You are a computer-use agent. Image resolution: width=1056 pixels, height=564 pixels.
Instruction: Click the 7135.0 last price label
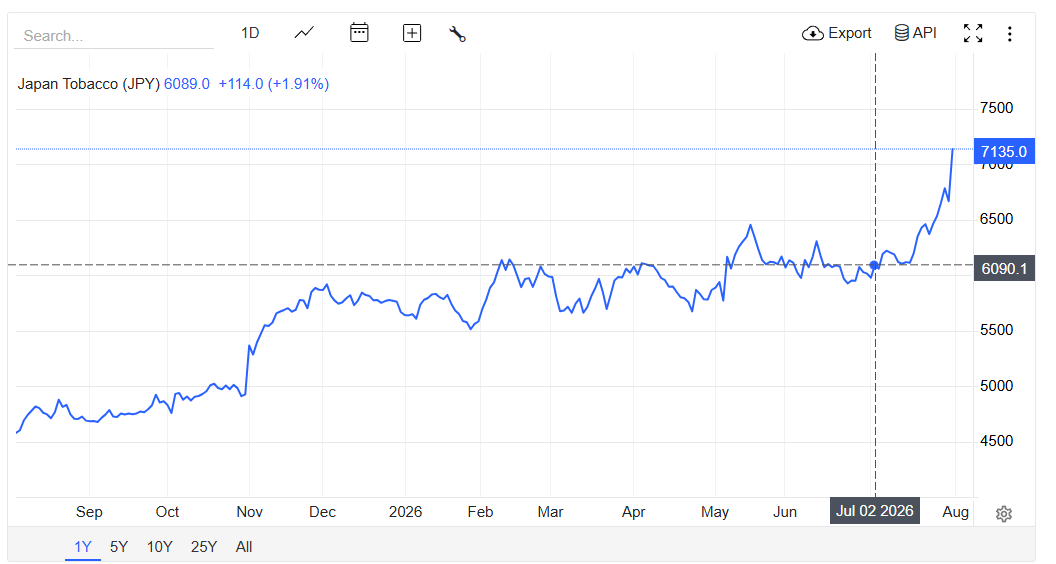pyautogui.click(x=1003, y=152)
